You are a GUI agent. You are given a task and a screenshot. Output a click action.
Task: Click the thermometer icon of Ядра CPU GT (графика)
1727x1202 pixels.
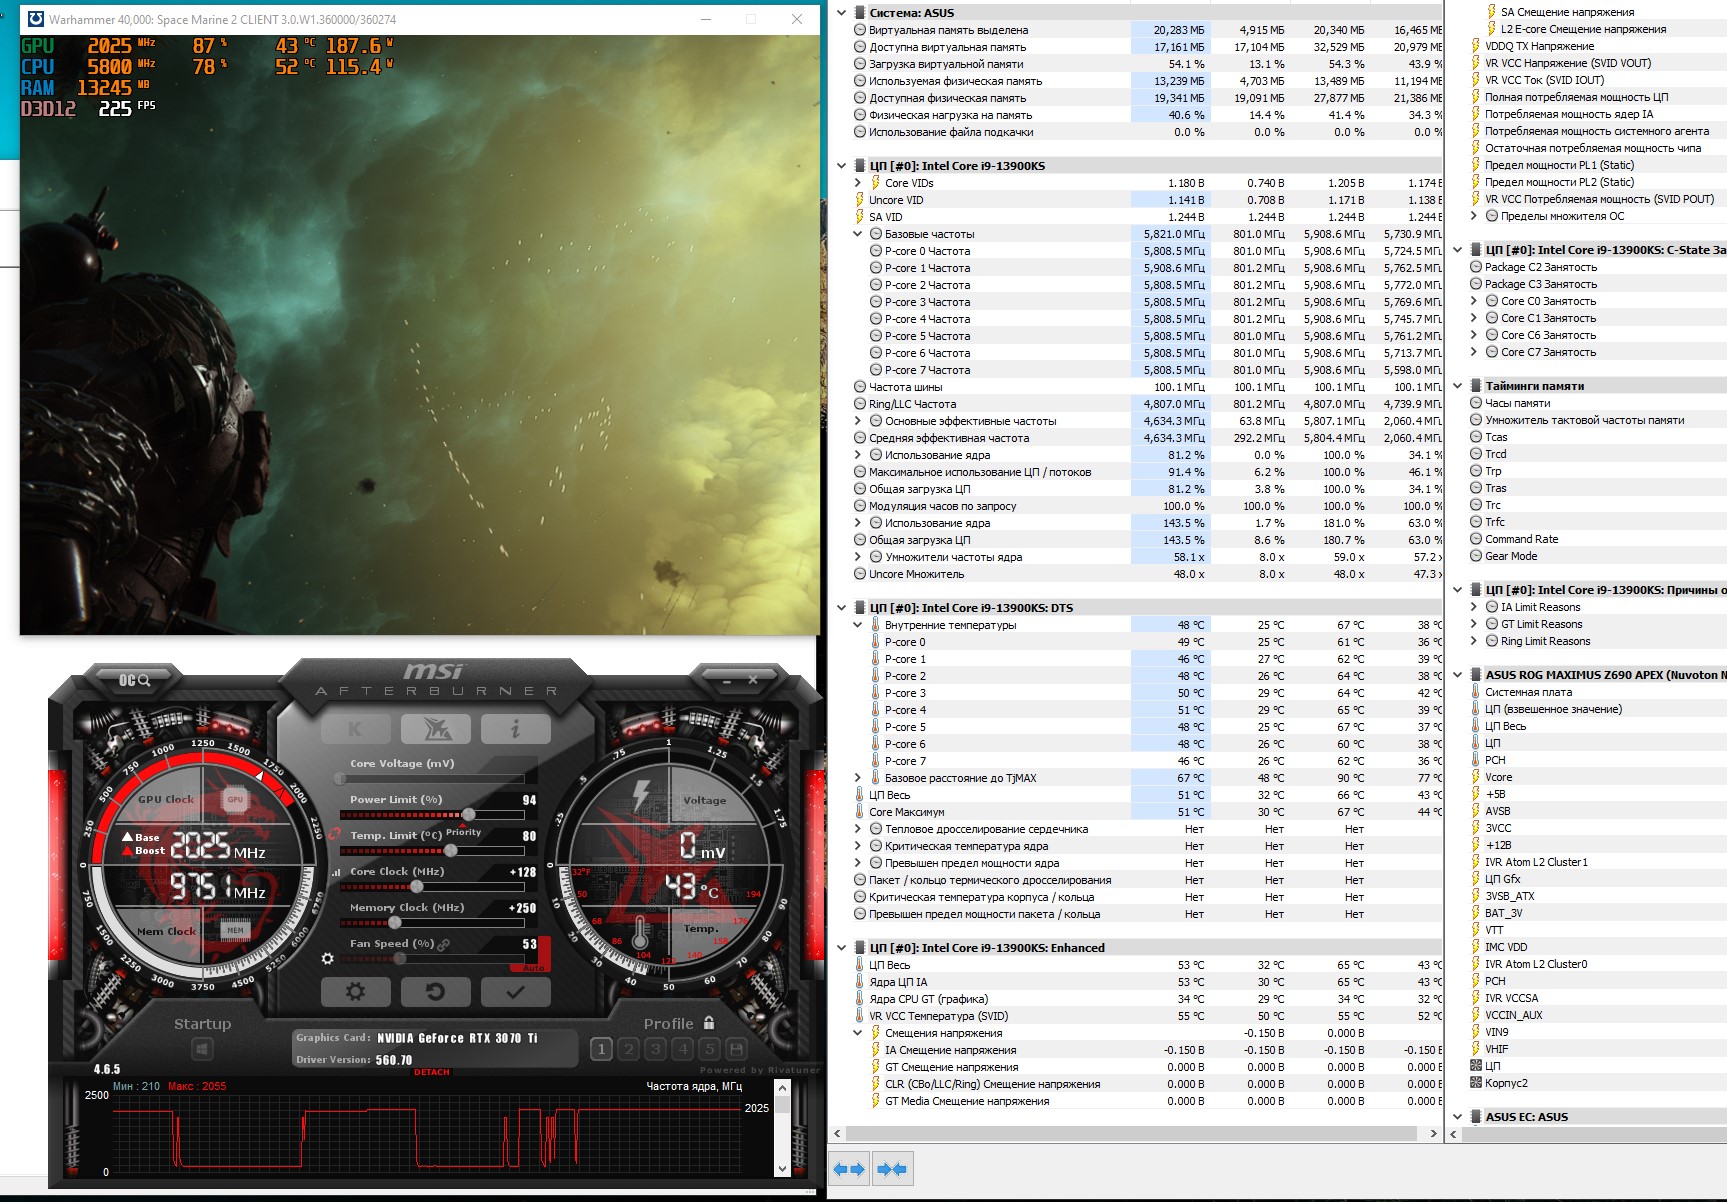pos(860,999)
